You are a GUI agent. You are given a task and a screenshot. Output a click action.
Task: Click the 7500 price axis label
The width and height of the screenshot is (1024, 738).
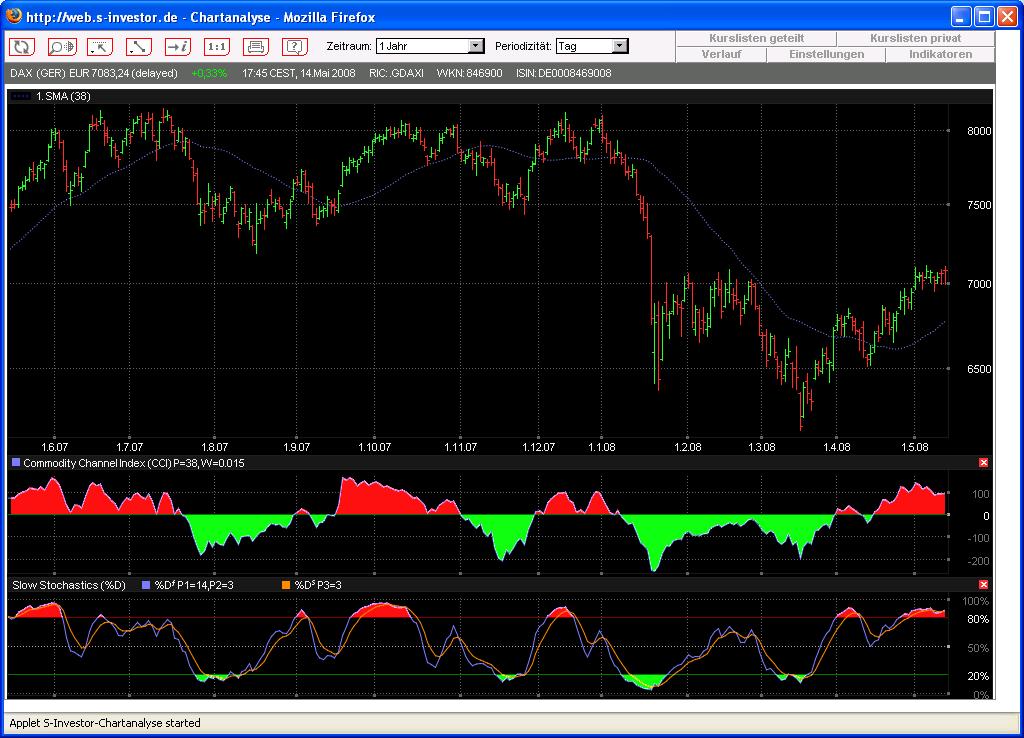tap(979, 204)
